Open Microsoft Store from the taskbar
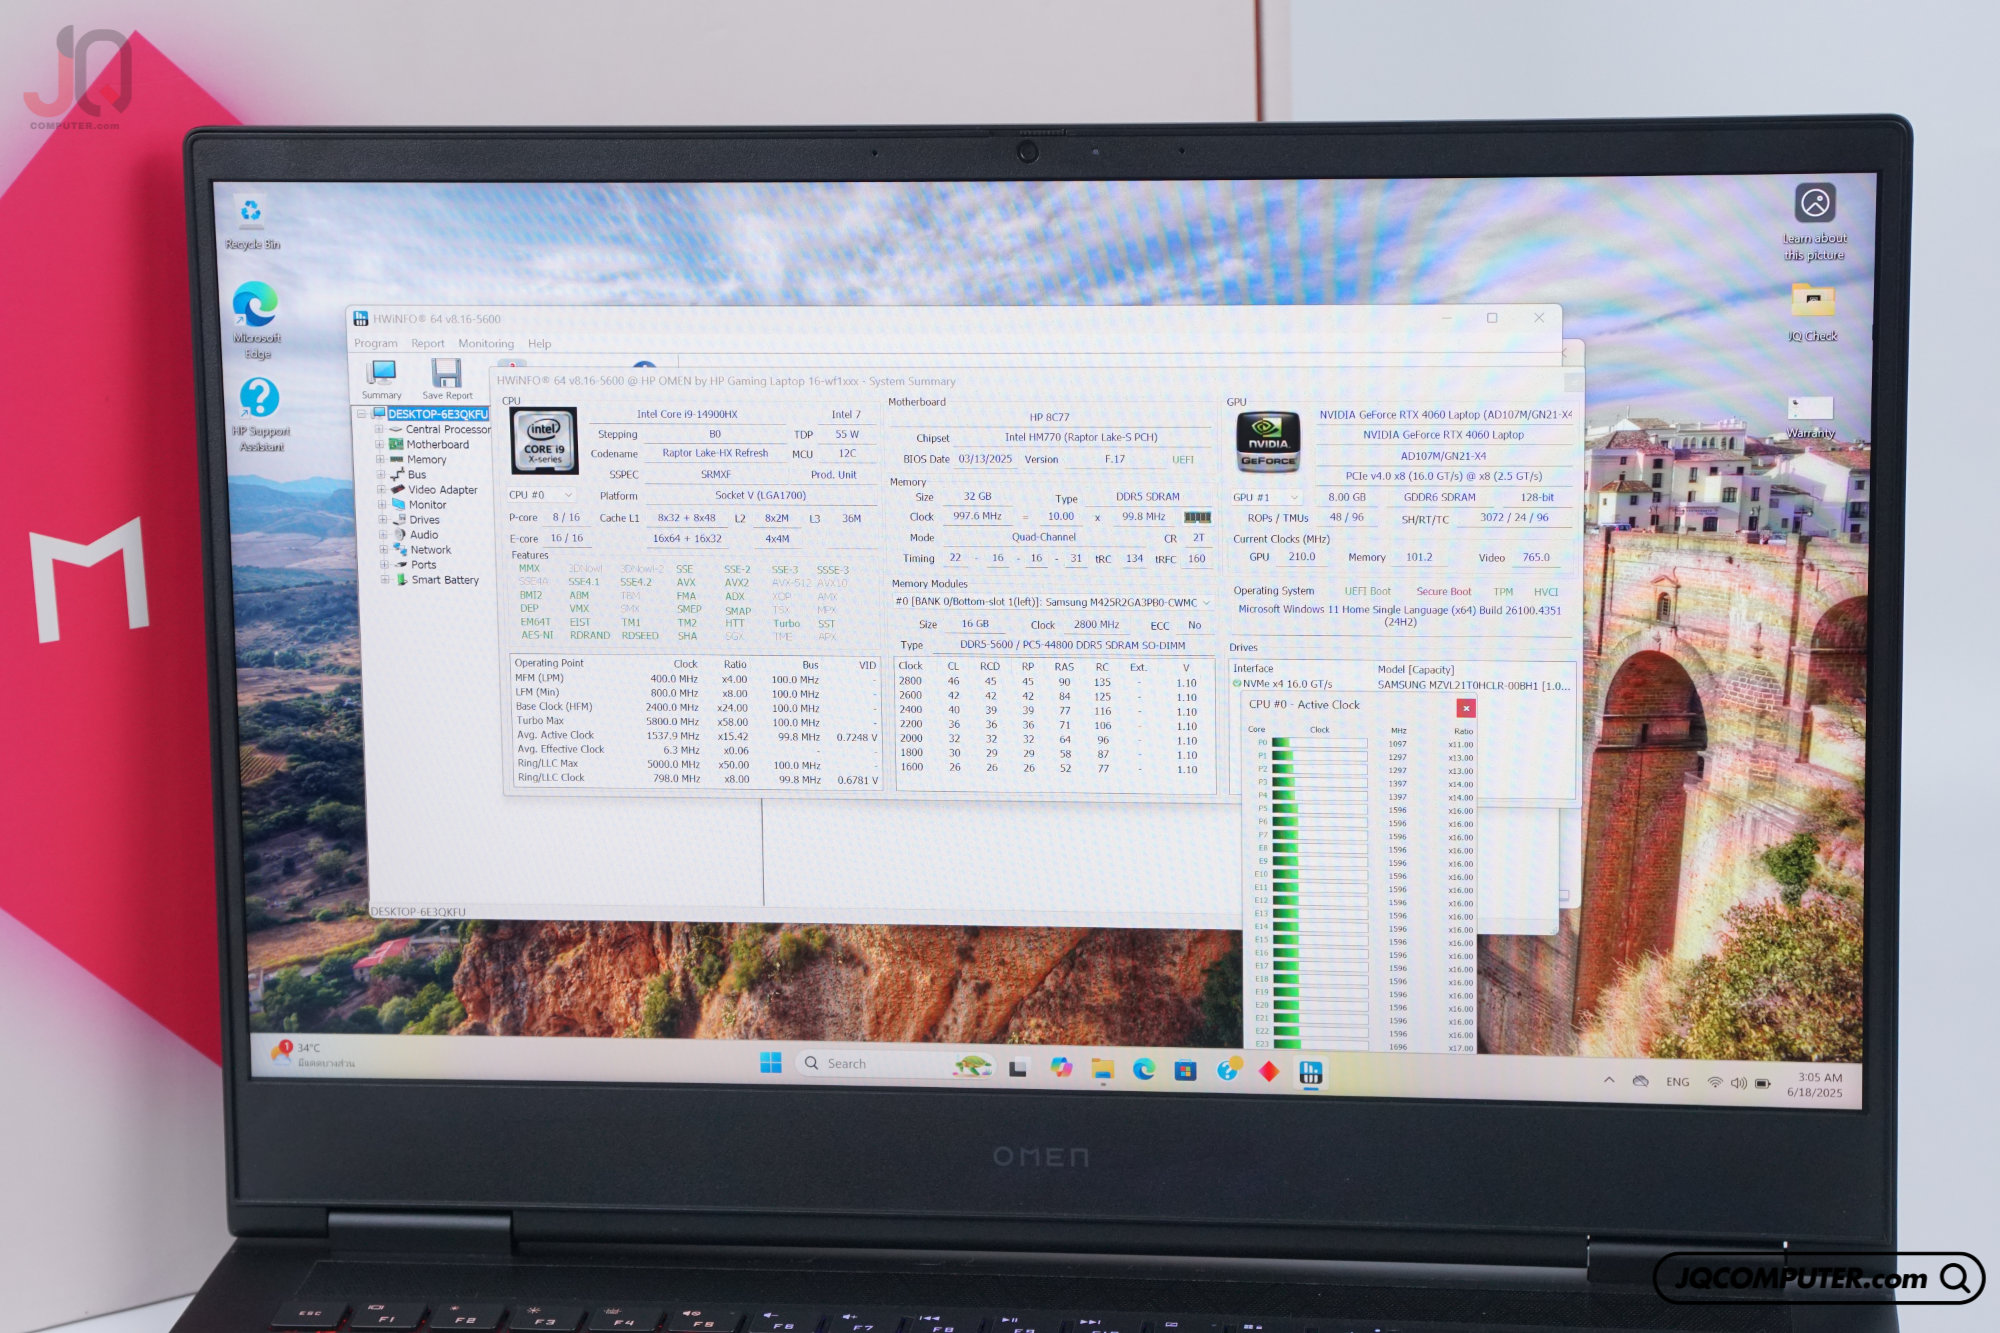 tap(1185, 1071)
